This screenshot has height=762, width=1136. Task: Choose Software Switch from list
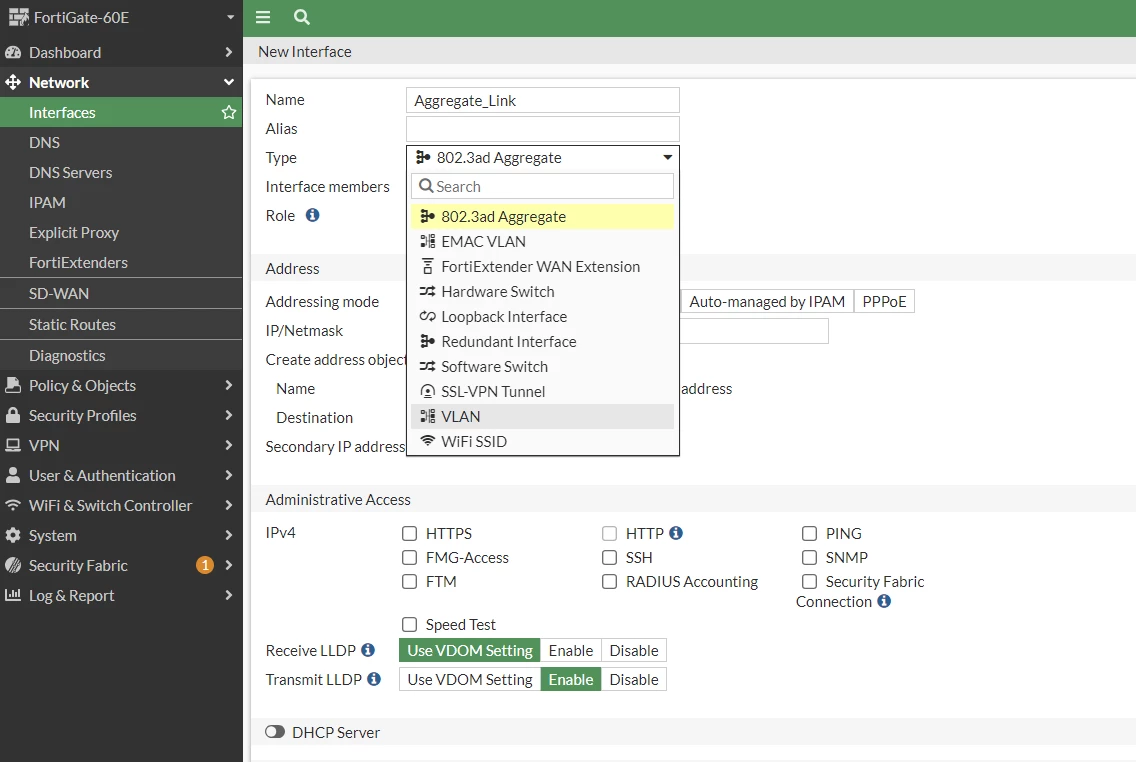pos(543,367)
